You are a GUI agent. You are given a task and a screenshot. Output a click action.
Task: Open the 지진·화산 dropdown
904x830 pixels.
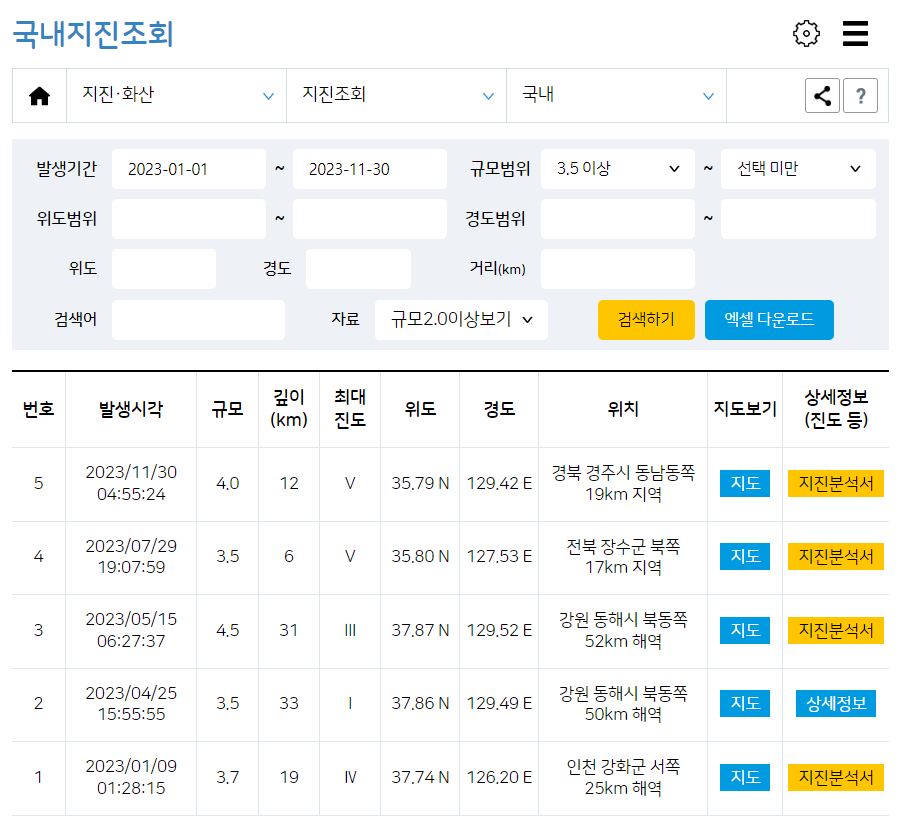176,95
